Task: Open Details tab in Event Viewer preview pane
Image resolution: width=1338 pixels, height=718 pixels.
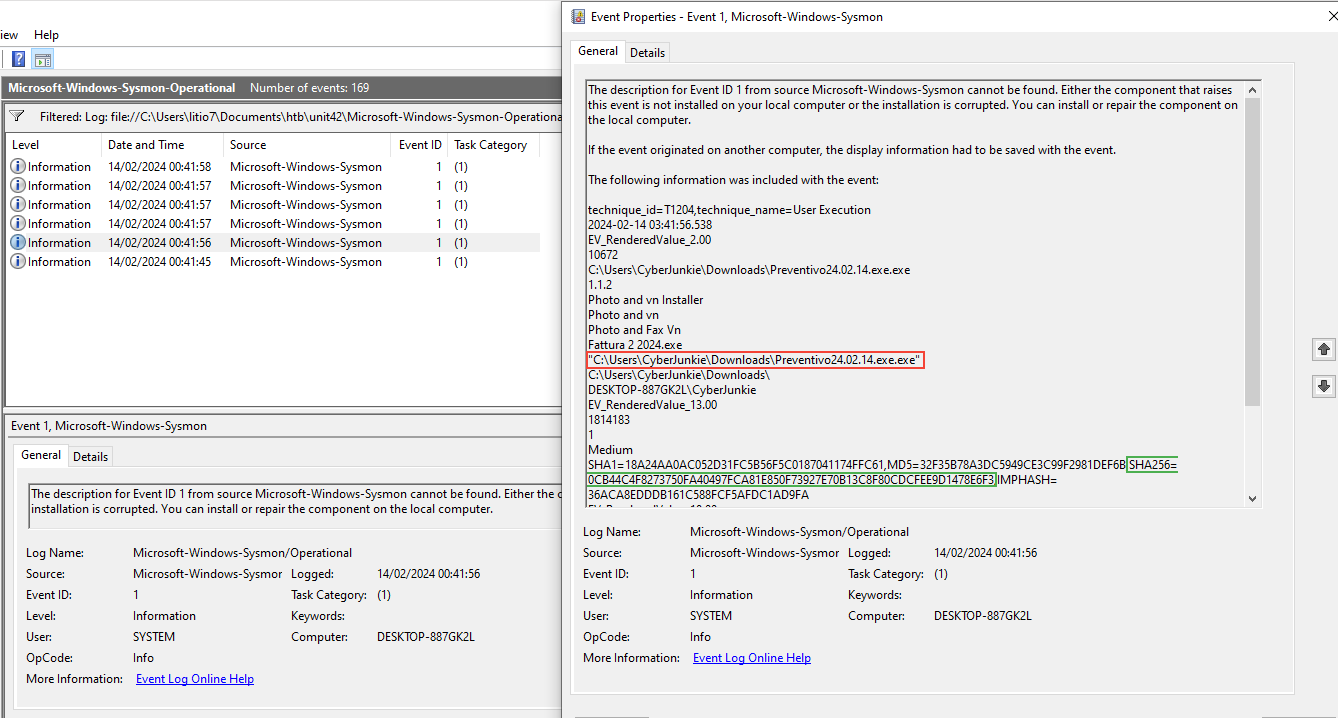Action: tap(90, 457)
